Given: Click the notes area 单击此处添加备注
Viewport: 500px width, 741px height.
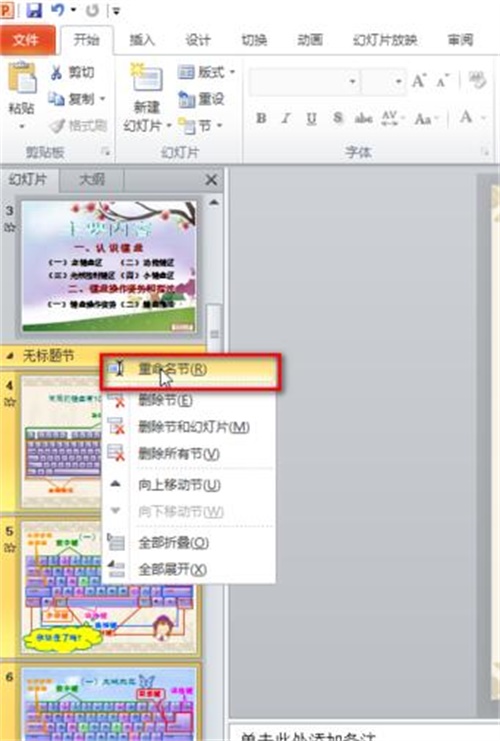Looking at the screenshot, I should 308,736.
